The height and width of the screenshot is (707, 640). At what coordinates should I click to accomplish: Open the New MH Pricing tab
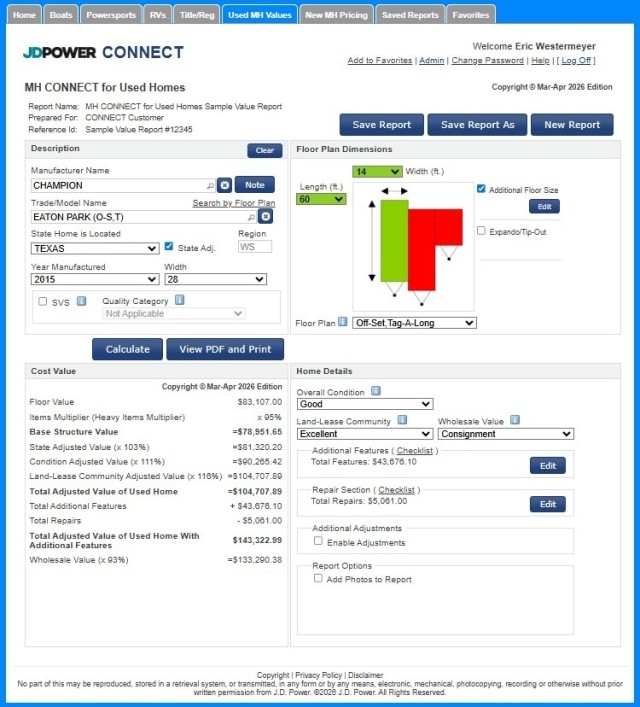[x=336, y=14]
